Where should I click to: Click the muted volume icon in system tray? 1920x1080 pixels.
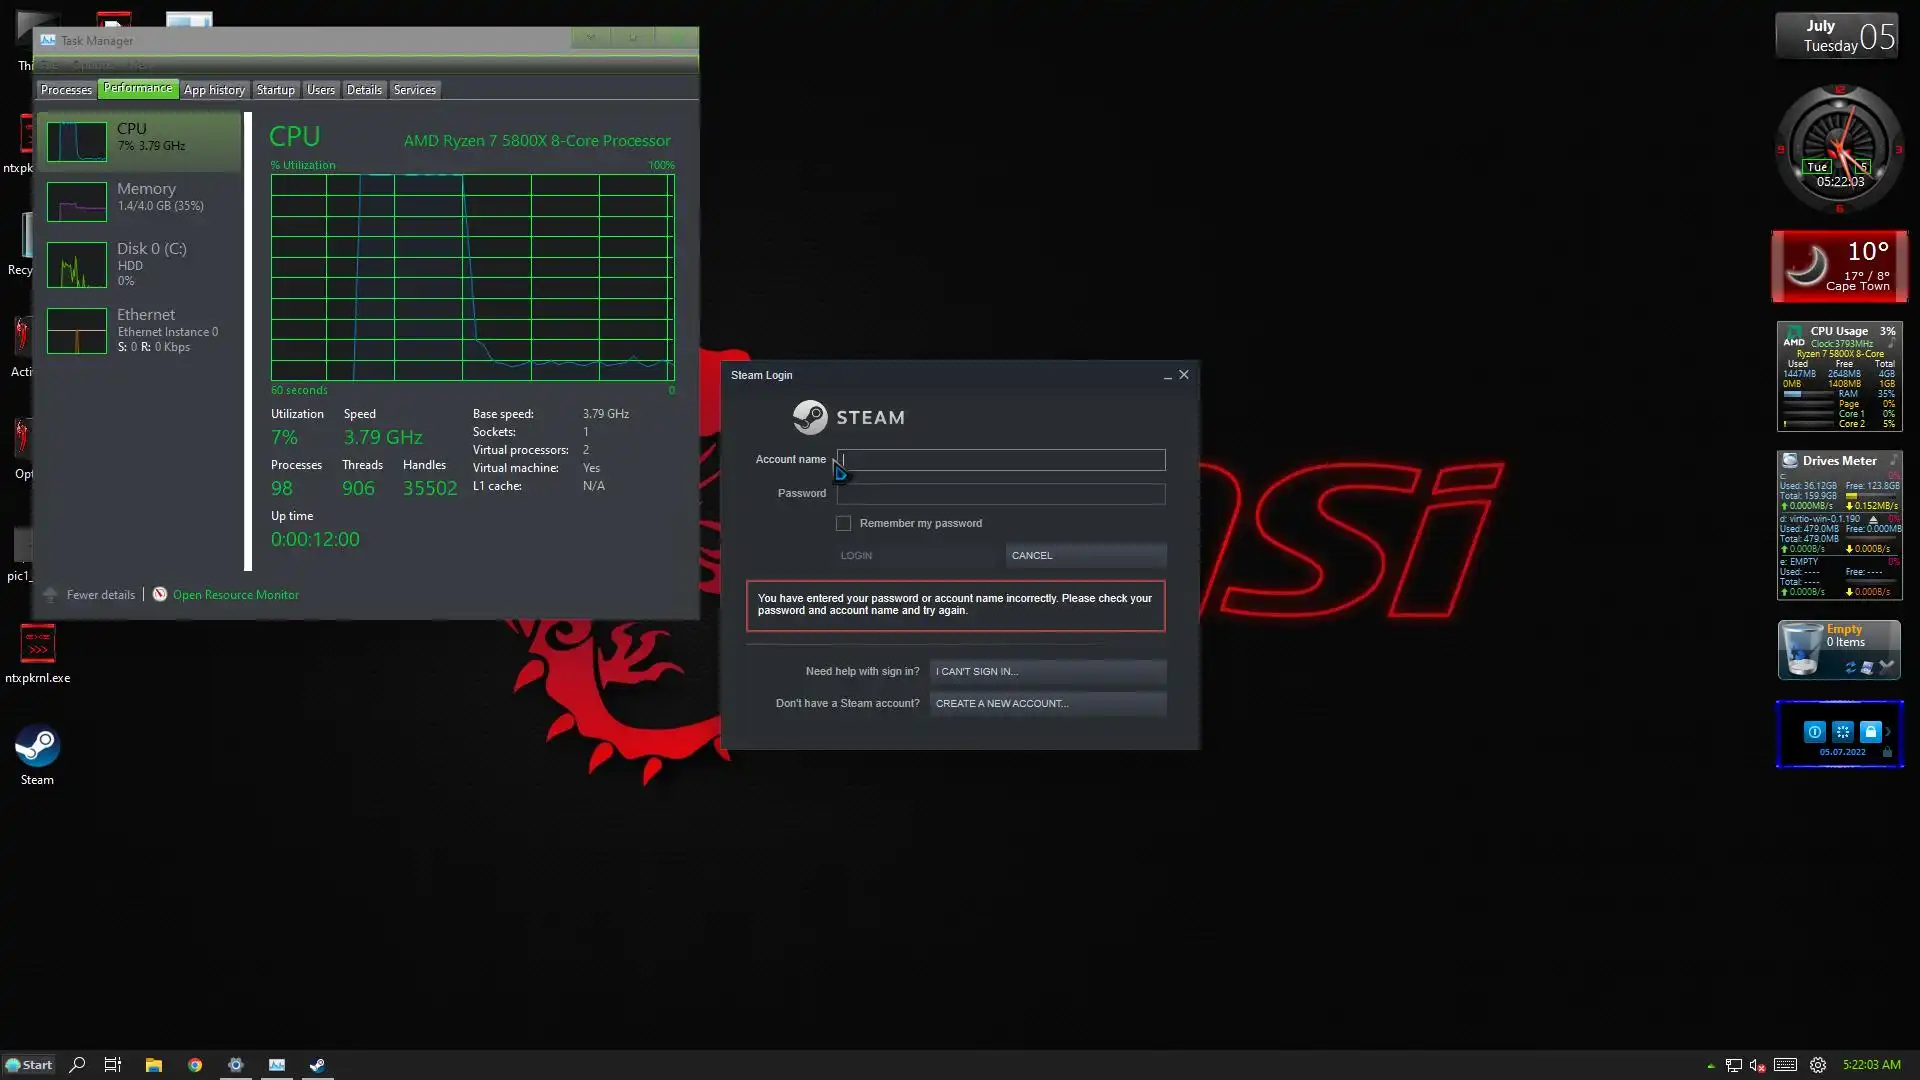click(1757, 1066)
